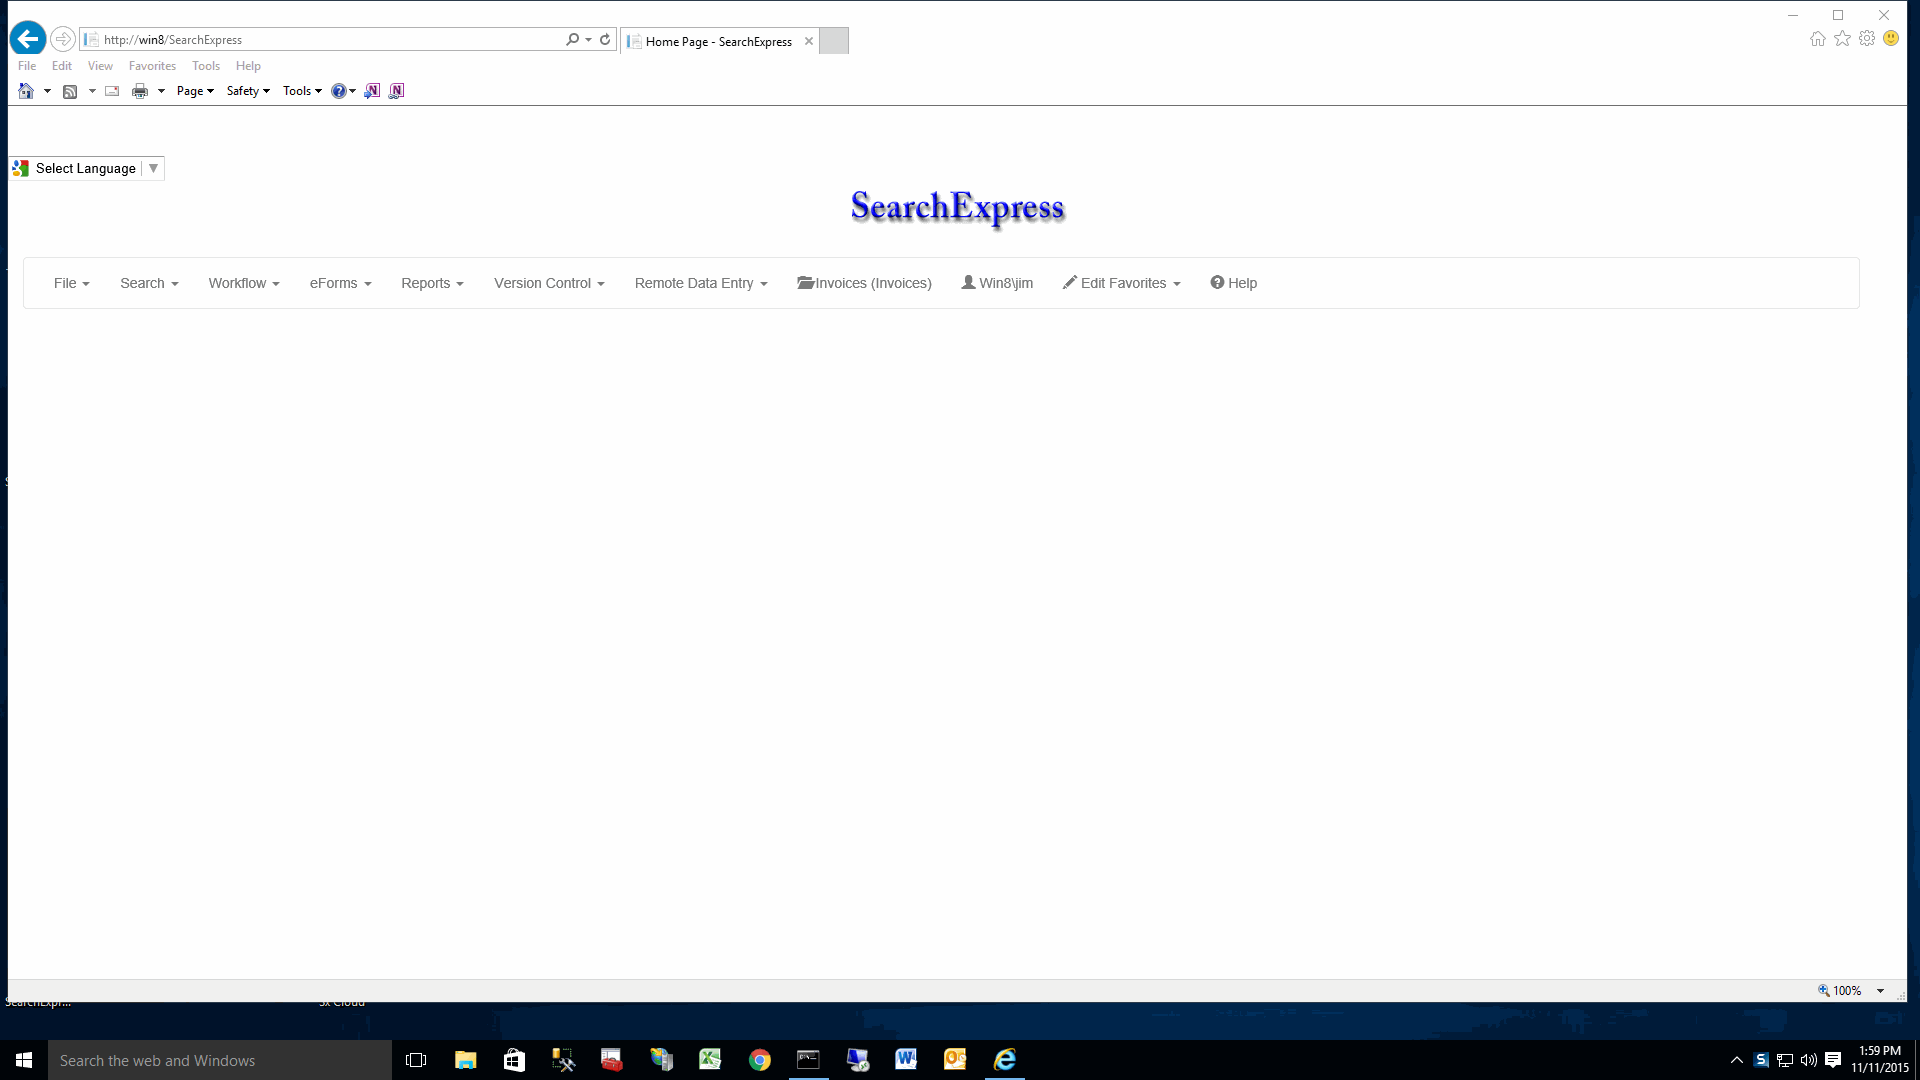Expand the Reports navbar dropdown
Image resolution: width=1920 pixels, height=1080 pixels.
coord(432,283)
